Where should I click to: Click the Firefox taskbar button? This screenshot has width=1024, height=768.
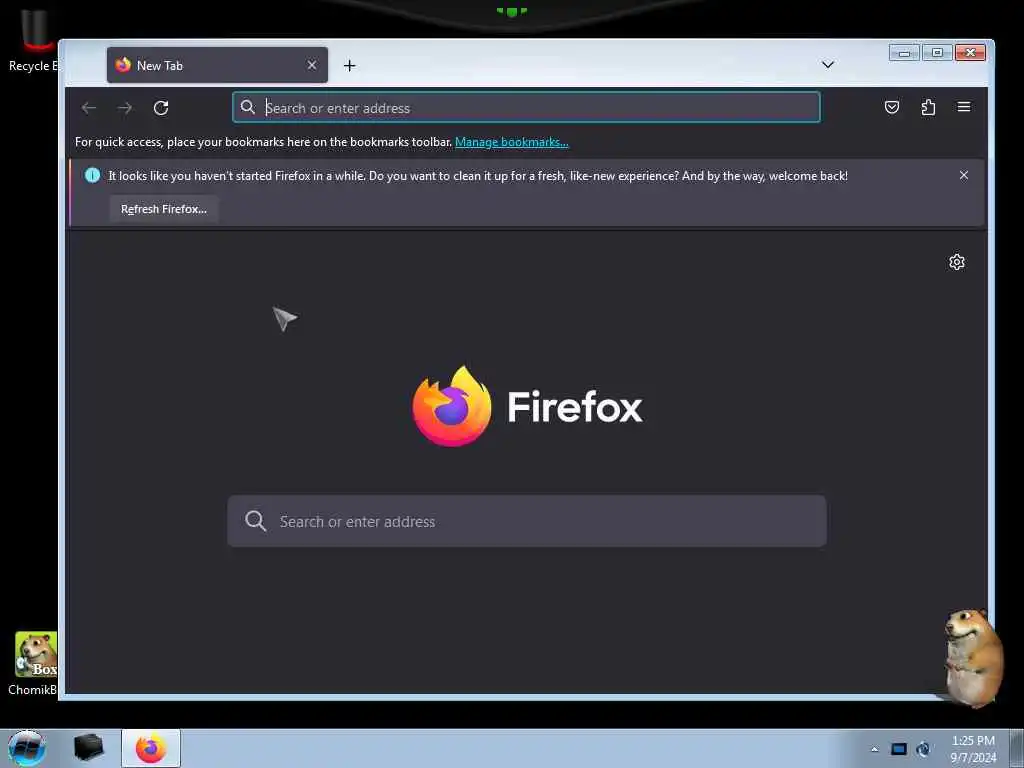tap(151, 748)
